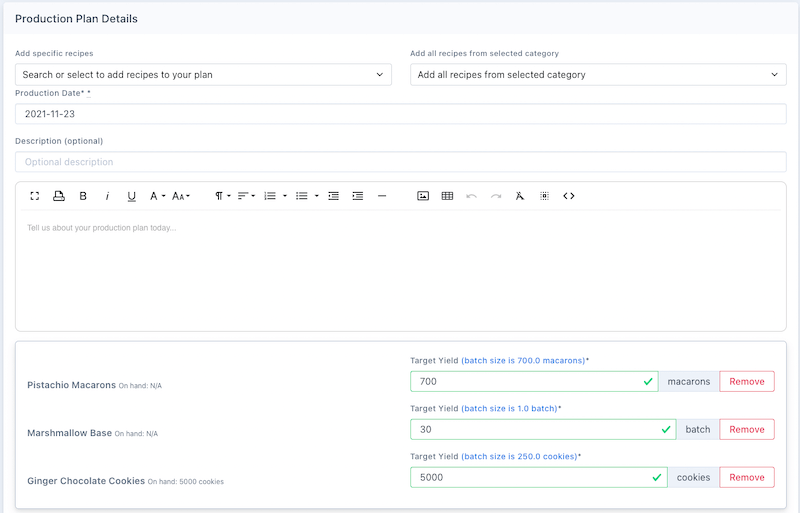Open the code view of the editor
The width and height of the screenshot is (800, 513).
click(x=569, y=196)
